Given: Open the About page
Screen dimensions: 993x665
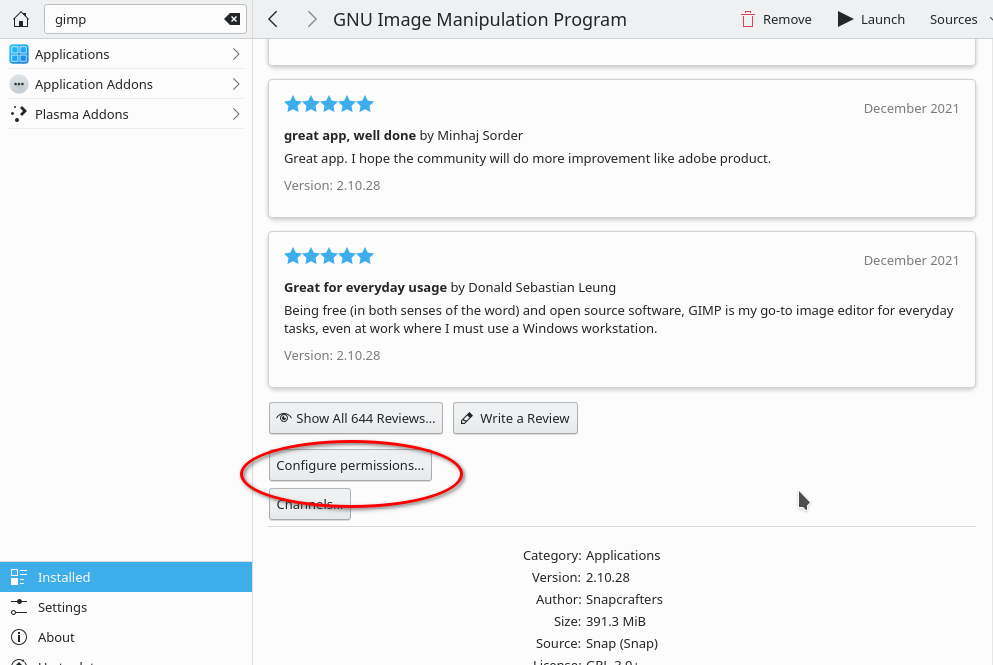Looking at the screenshot, I should click(56, 637).
